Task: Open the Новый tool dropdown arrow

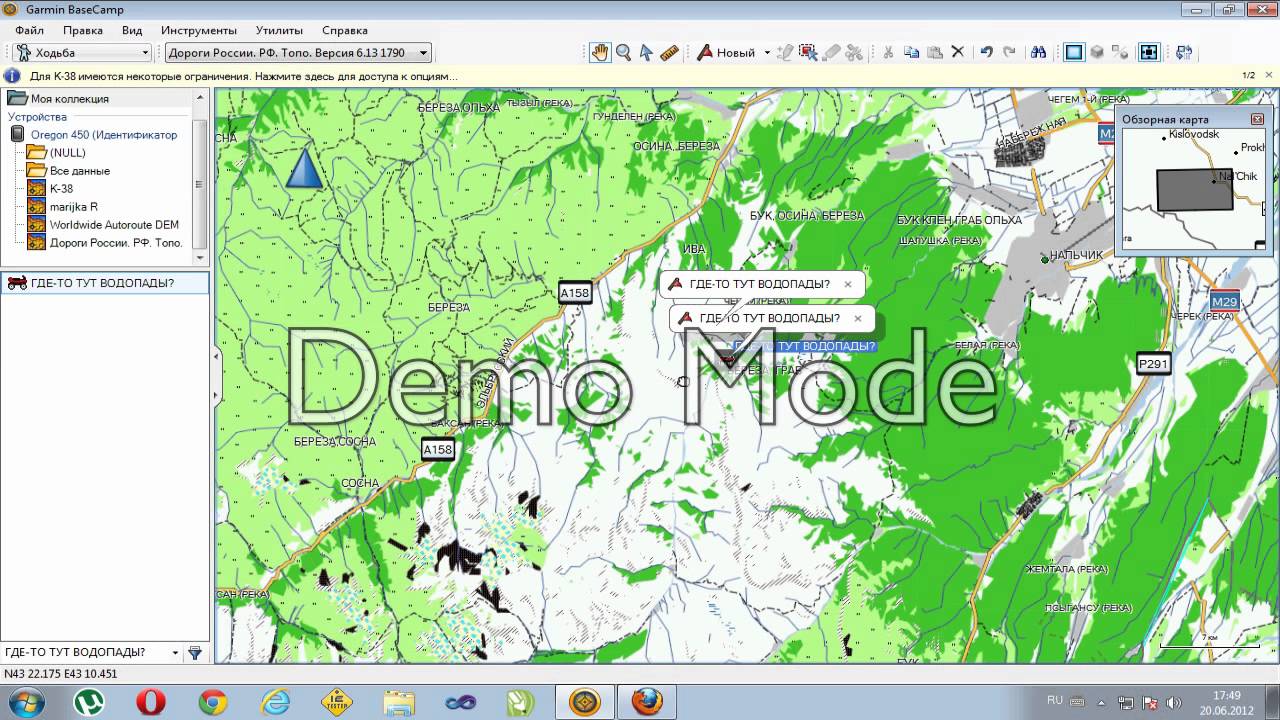Action: [x=767, y=52]
